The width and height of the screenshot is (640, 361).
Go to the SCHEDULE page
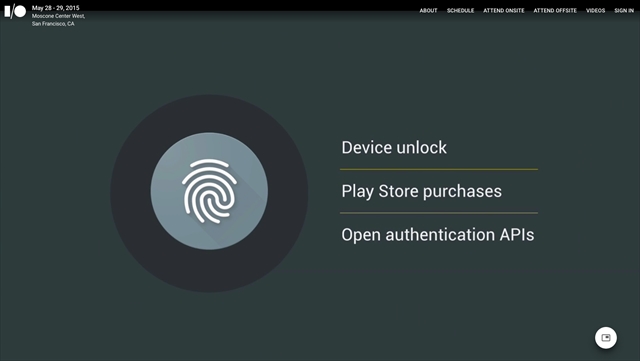(x=460, y=11)
